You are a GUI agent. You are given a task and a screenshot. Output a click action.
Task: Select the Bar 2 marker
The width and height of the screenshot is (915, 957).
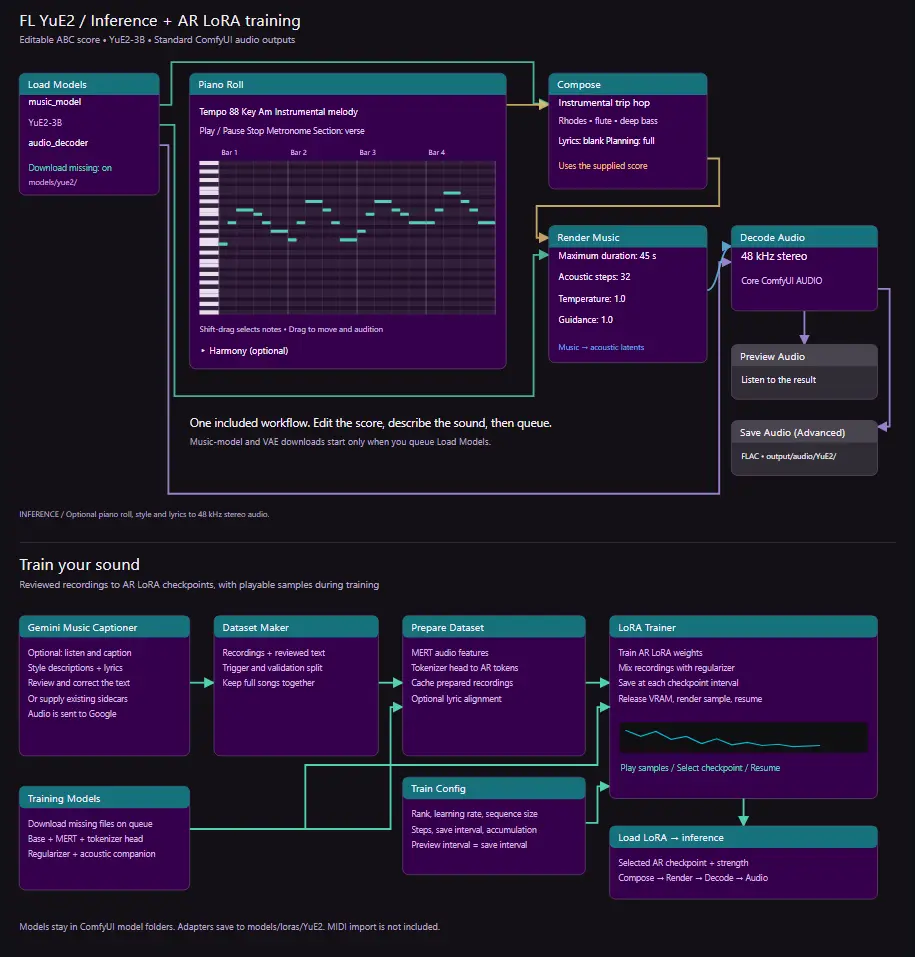298,153
